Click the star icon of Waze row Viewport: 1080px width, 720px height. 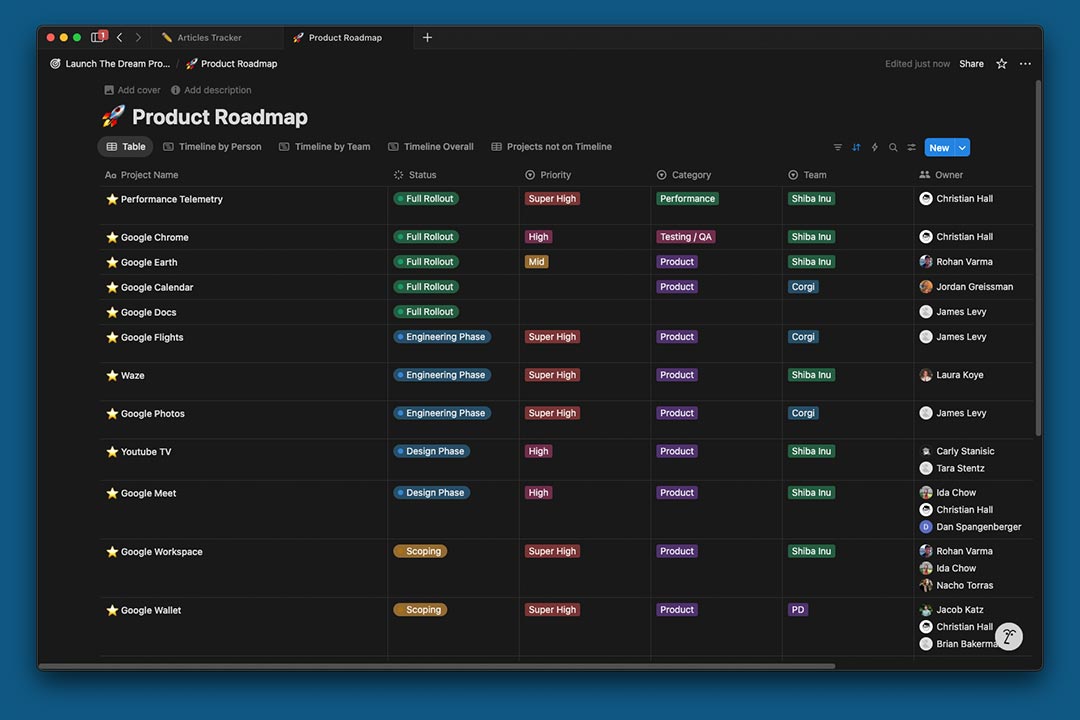[x=112, y=376]
